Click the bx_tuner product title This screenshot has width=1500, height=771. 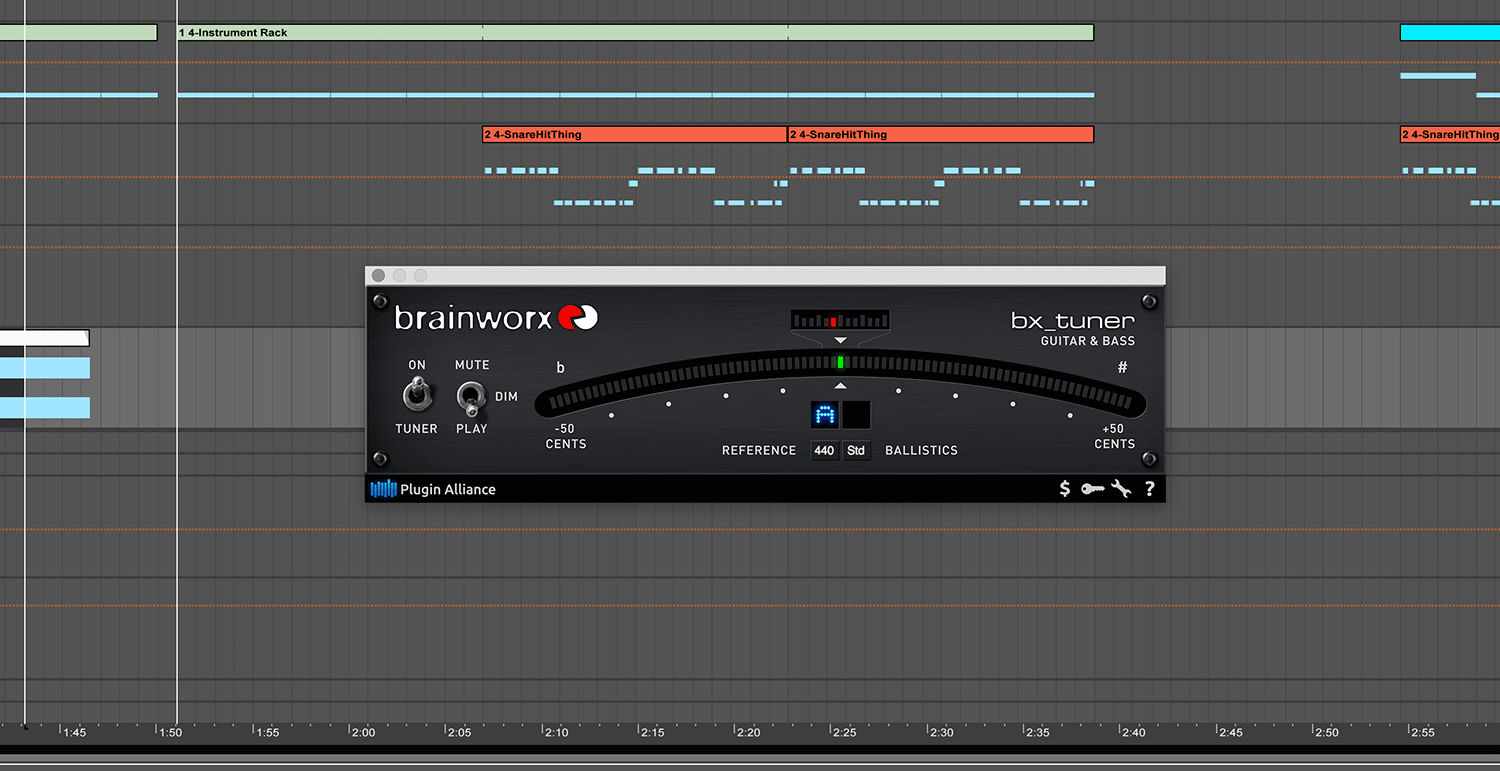pyautogui.click(x=1073, y=321)
